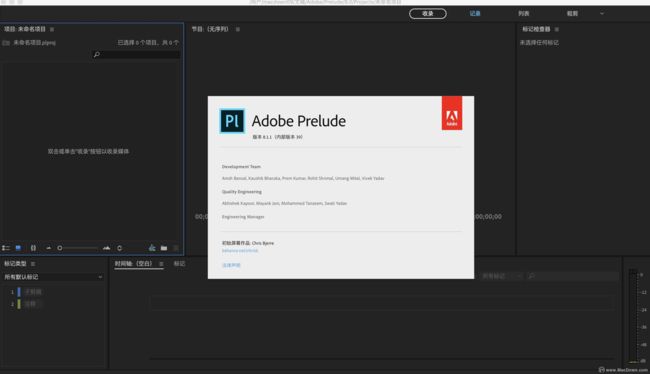The image size is (650, 374).
Task: Switch to the 列表 list workspace
Action: tap(524, 14)
